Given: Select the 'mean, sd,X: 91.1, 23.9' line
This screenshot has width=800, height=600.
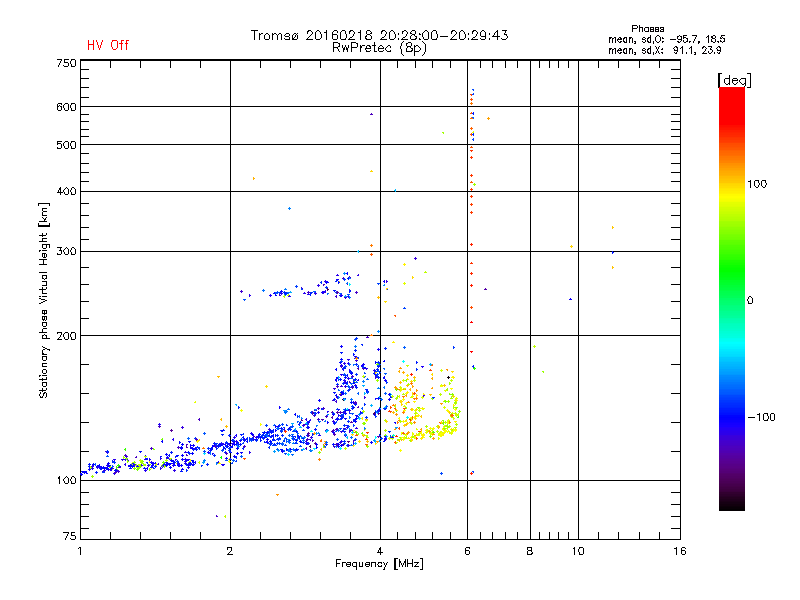Looking at the screenshot, I should (664, 50).
